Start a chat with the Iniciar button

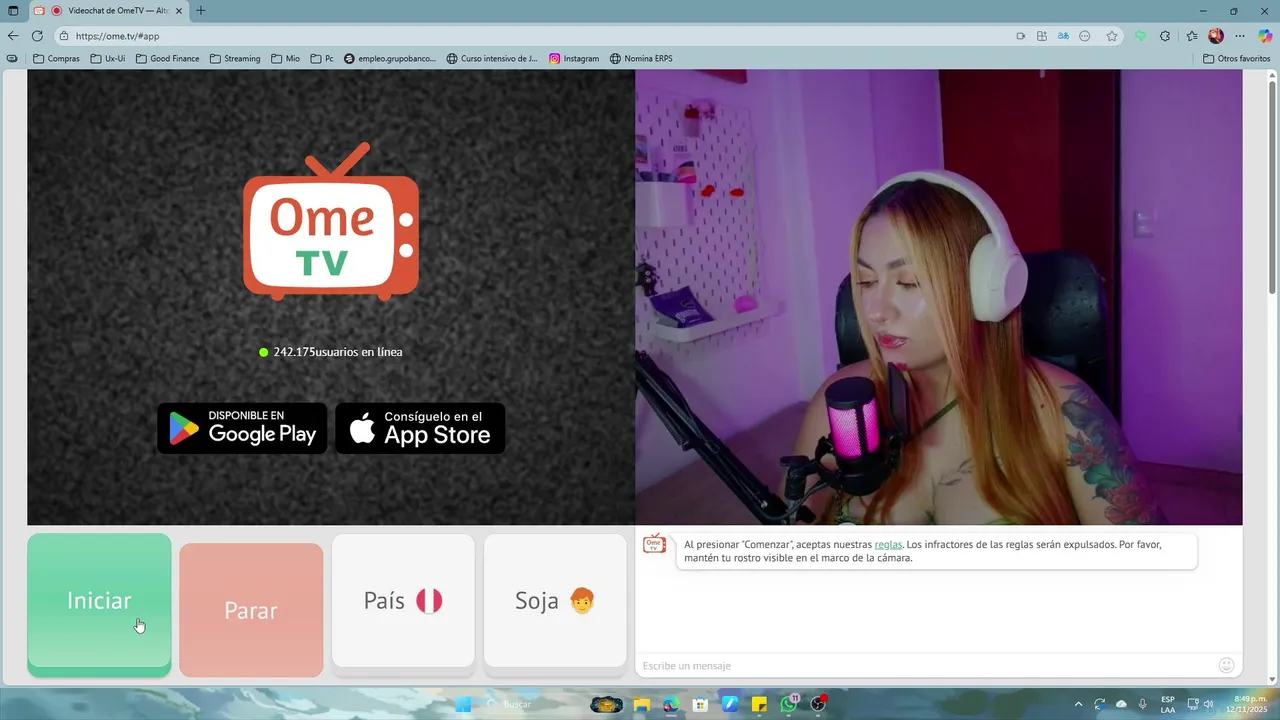coord(99,603)
